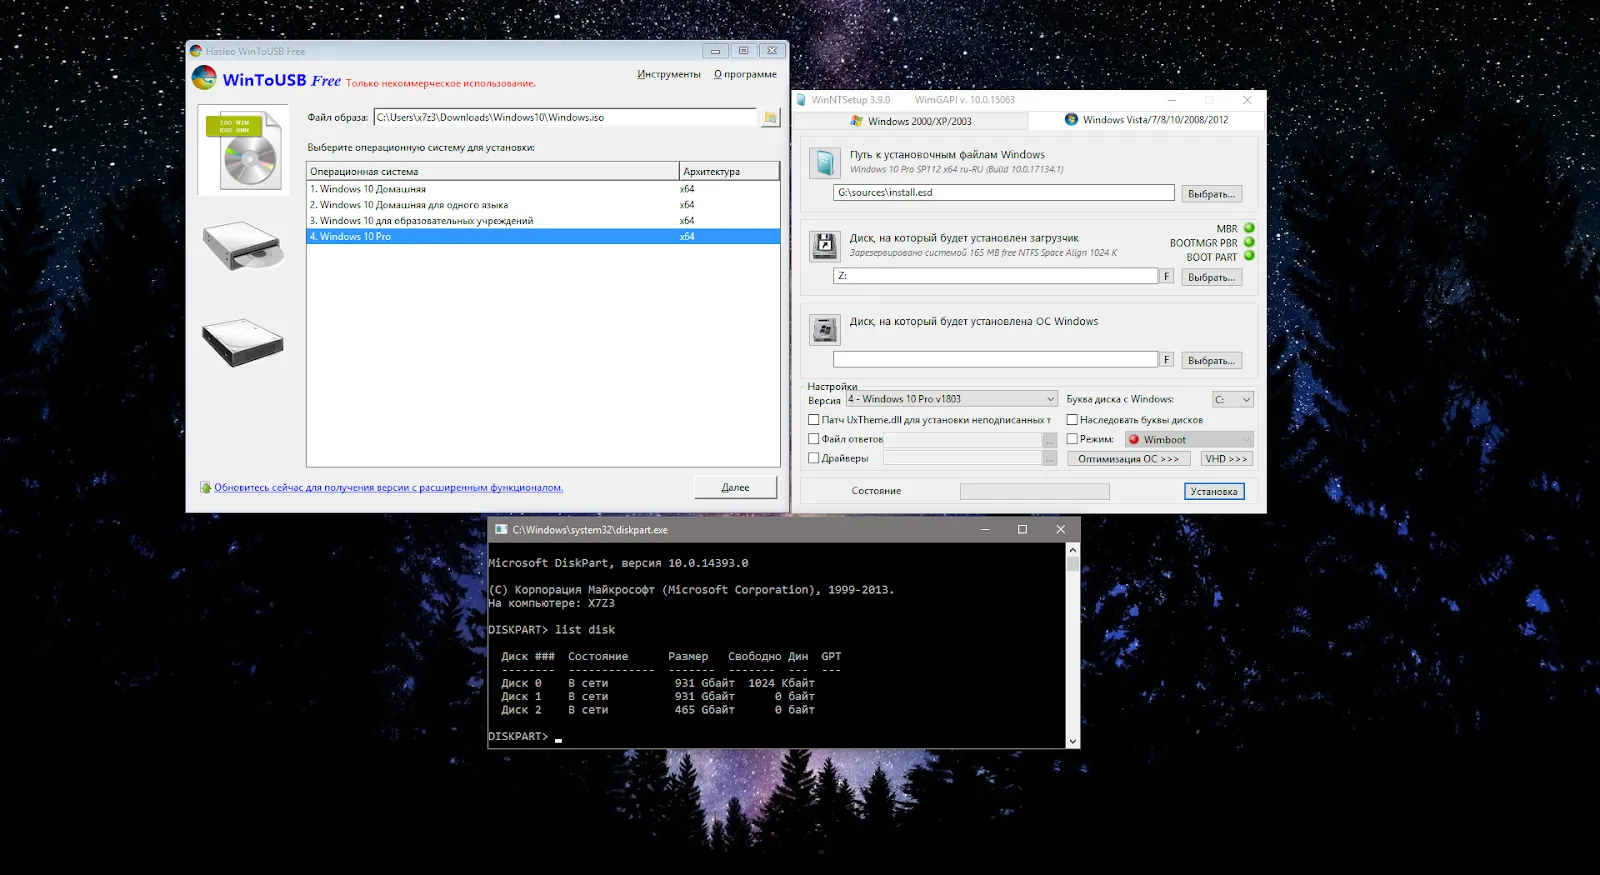Click the F button beside boot drive Z:
The image size is (1600, 875).
point(1166,276)
